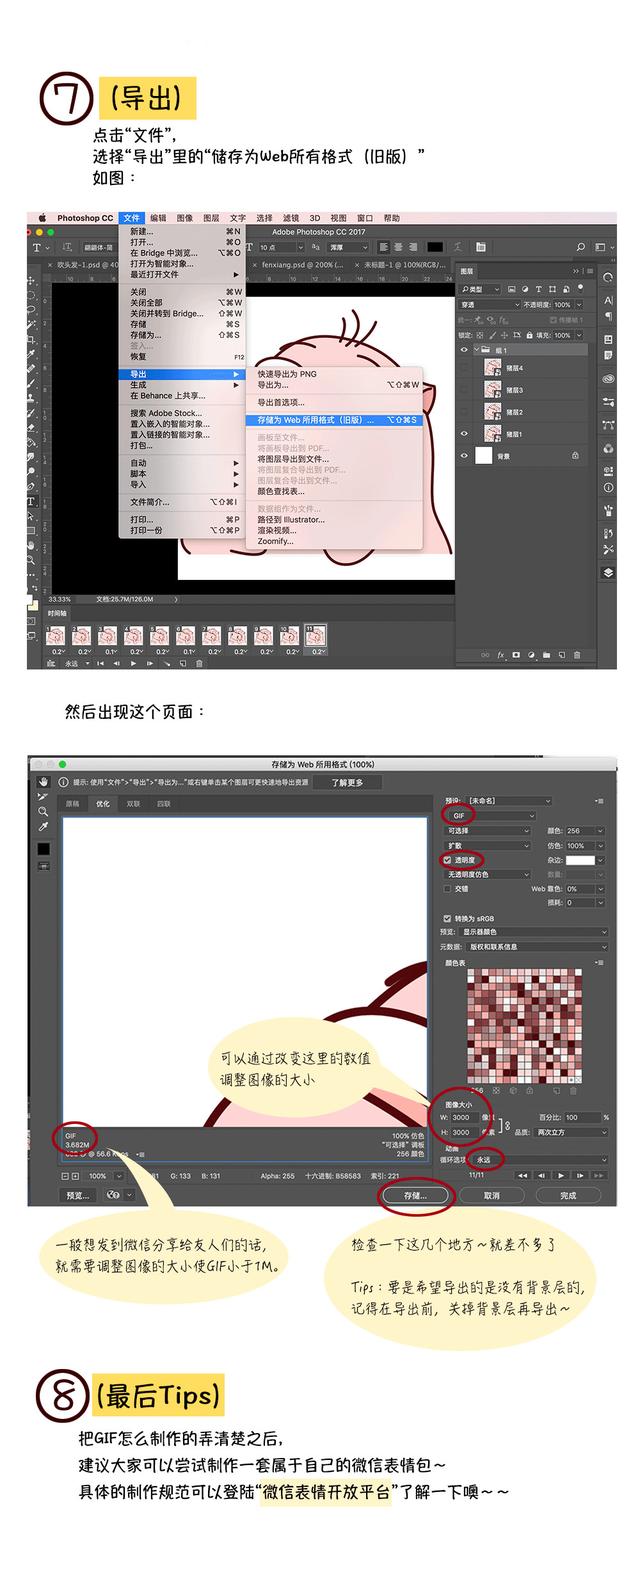Select the first timeline frame thumbnail
Image resolution: width=640 pixels, height=1570 pixels.
58,635
